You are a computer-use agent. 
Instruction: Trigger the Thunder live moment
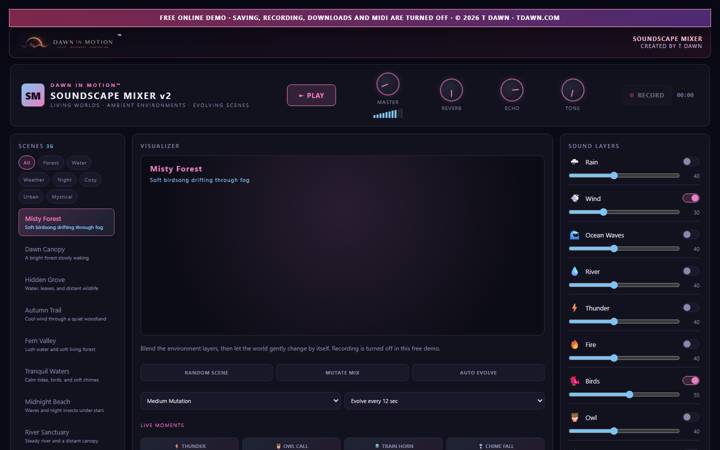190,444
